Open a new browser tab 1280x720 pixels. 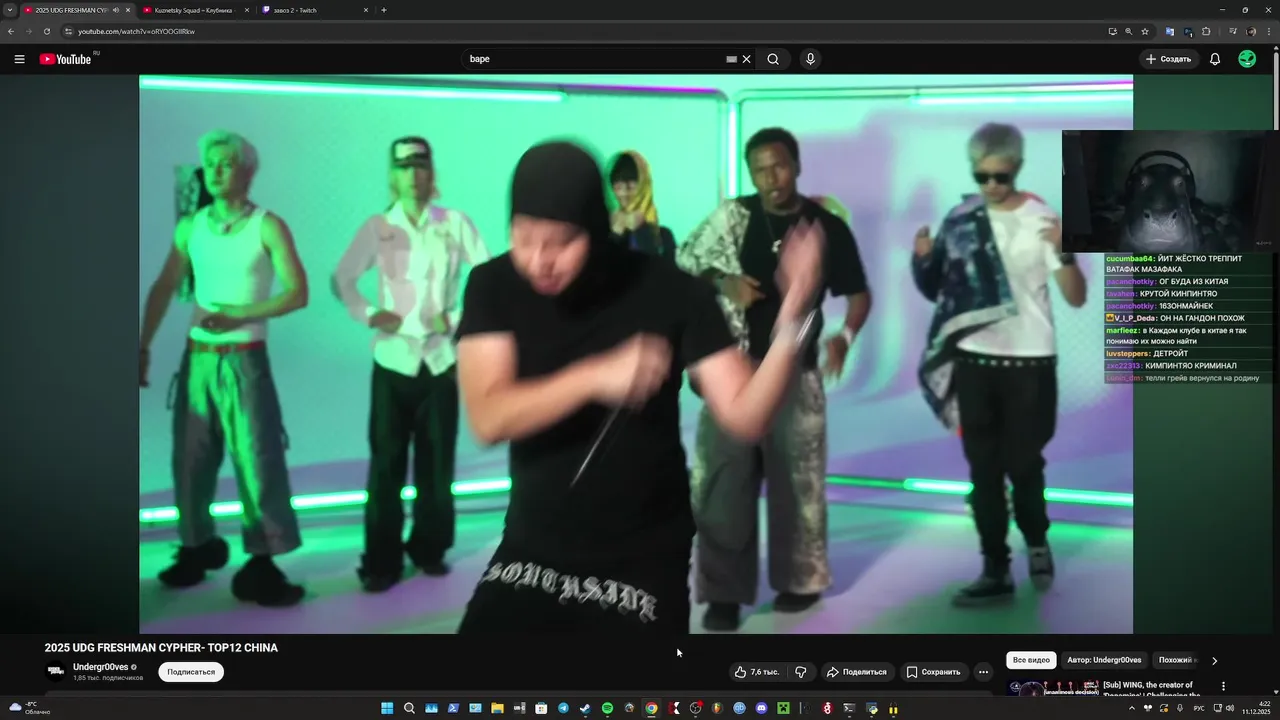click(x=384, y=10)
